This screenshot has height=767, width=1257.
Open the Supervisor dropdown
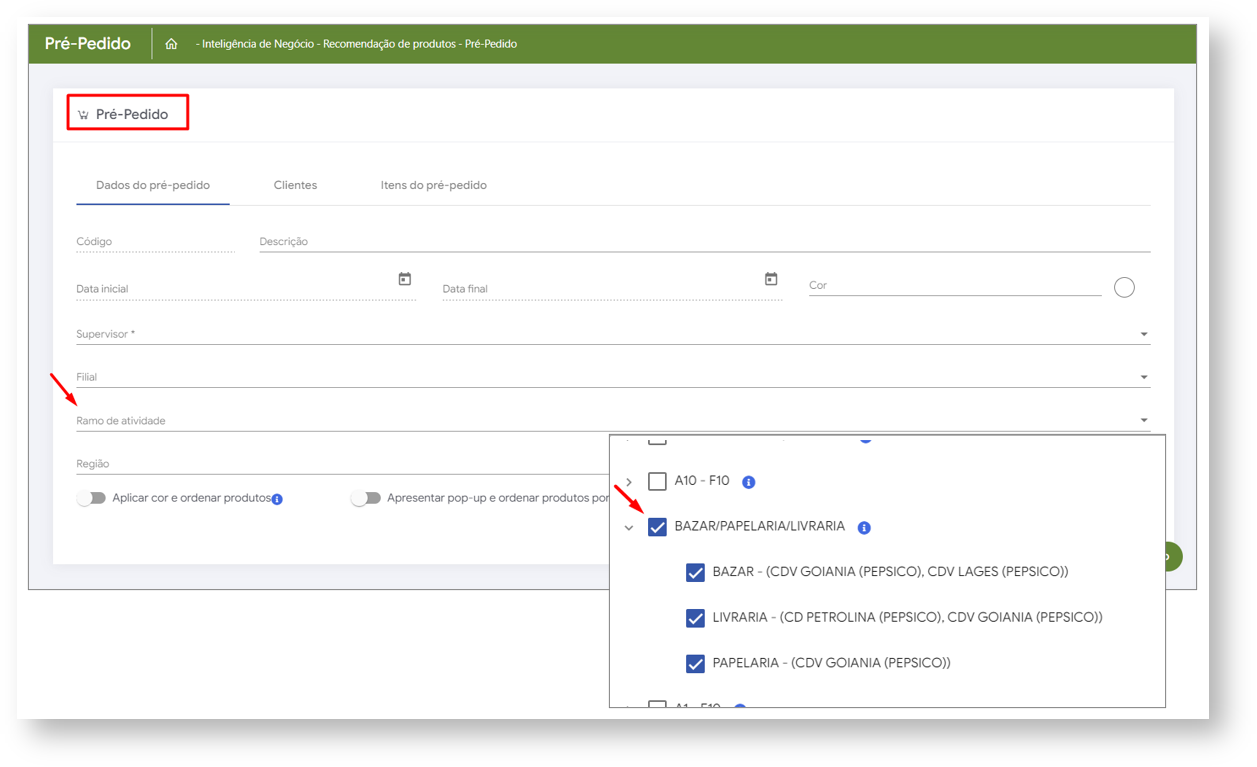[1143, 334]
